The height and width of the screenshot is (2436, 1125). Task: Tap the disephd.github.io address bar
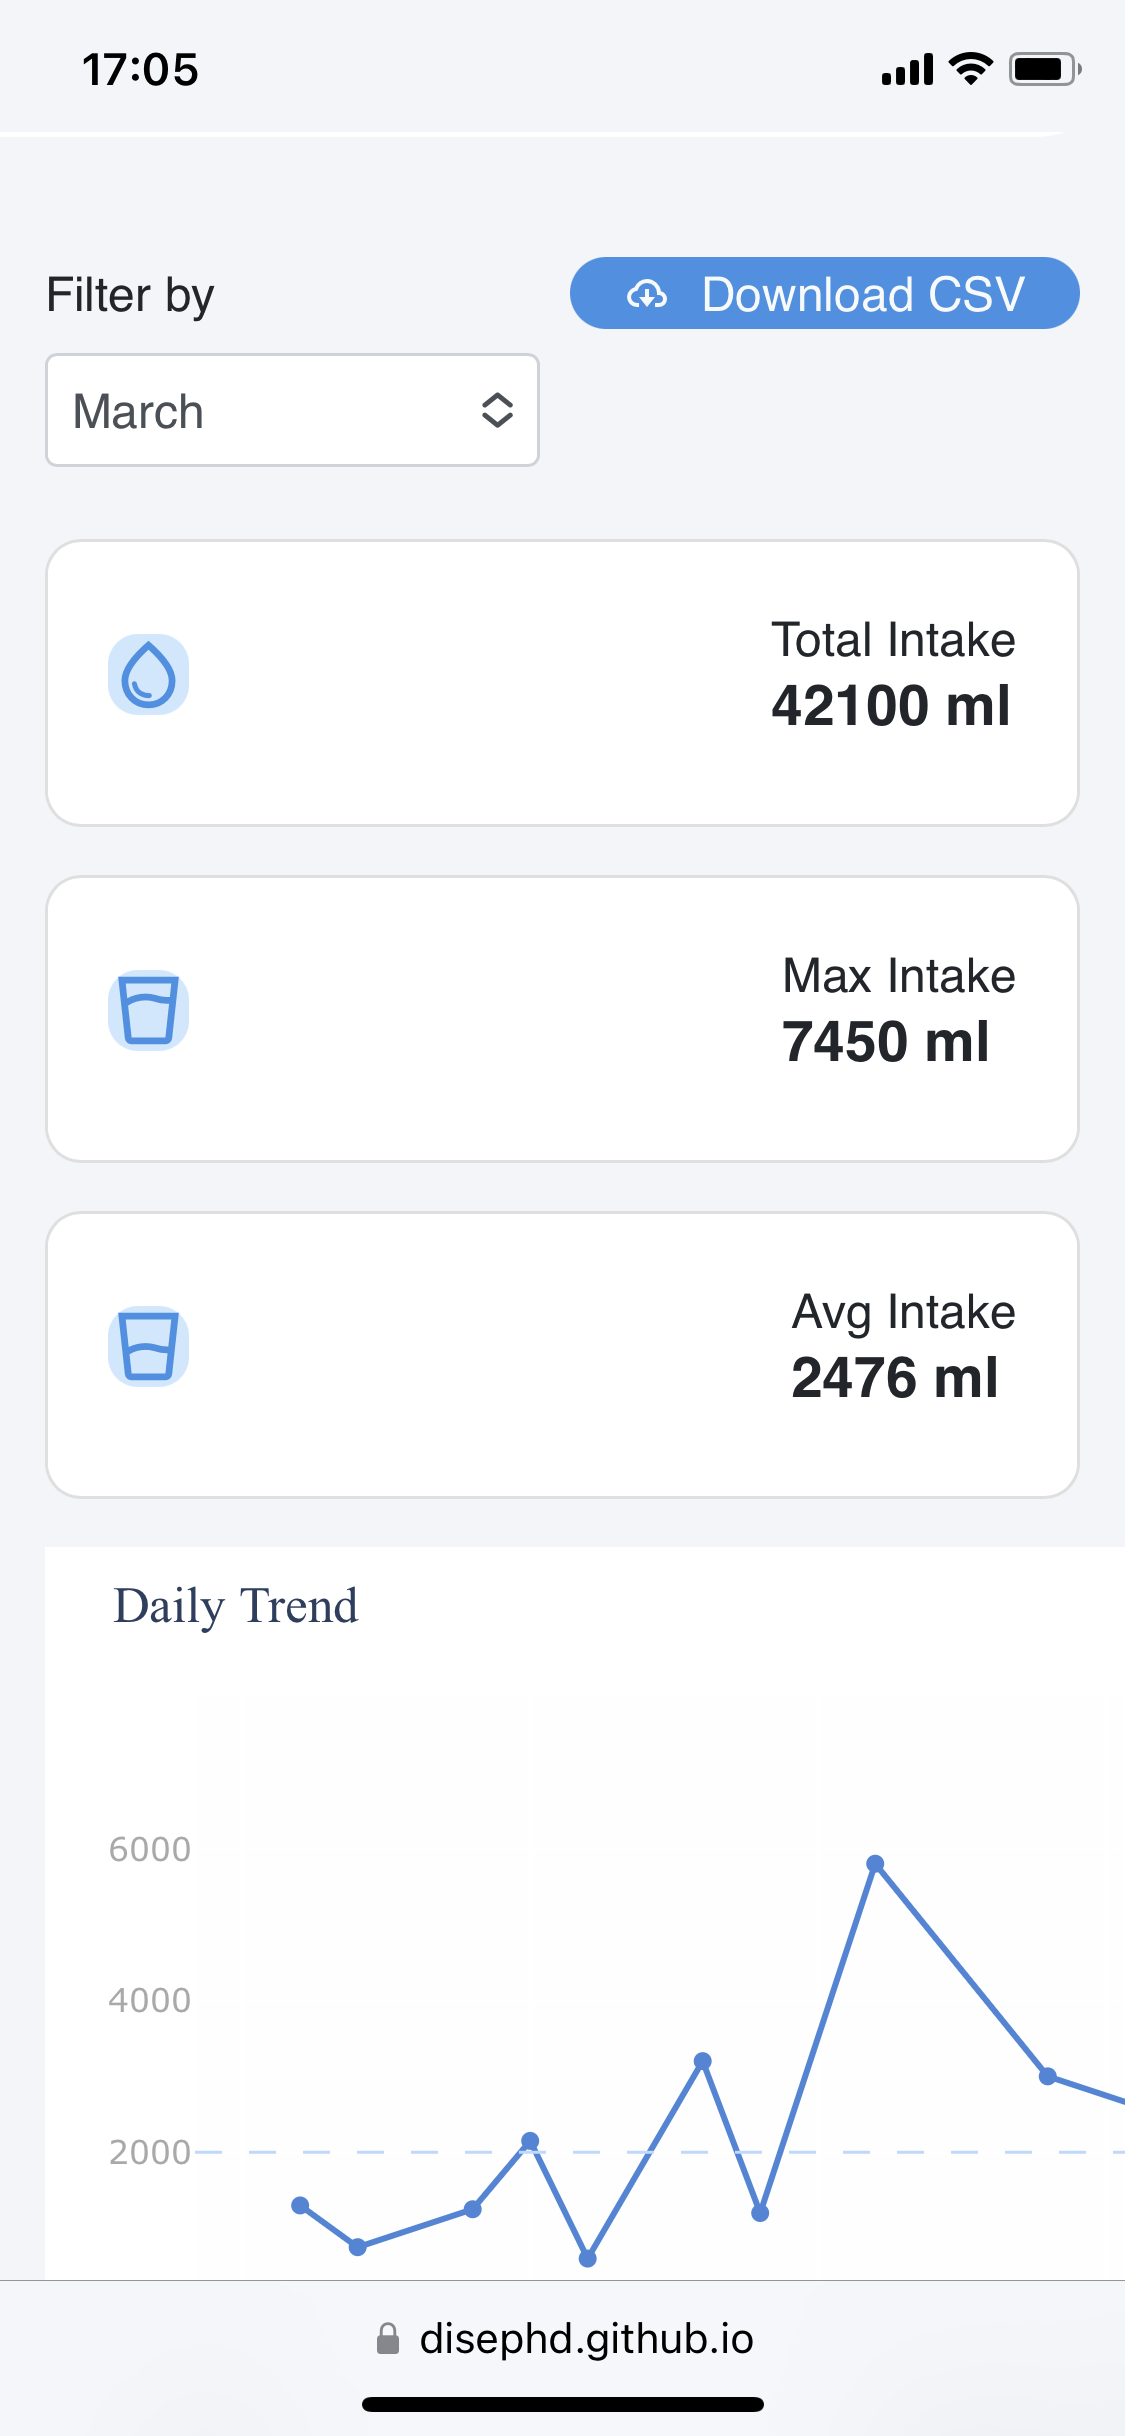coord(586,2339)
